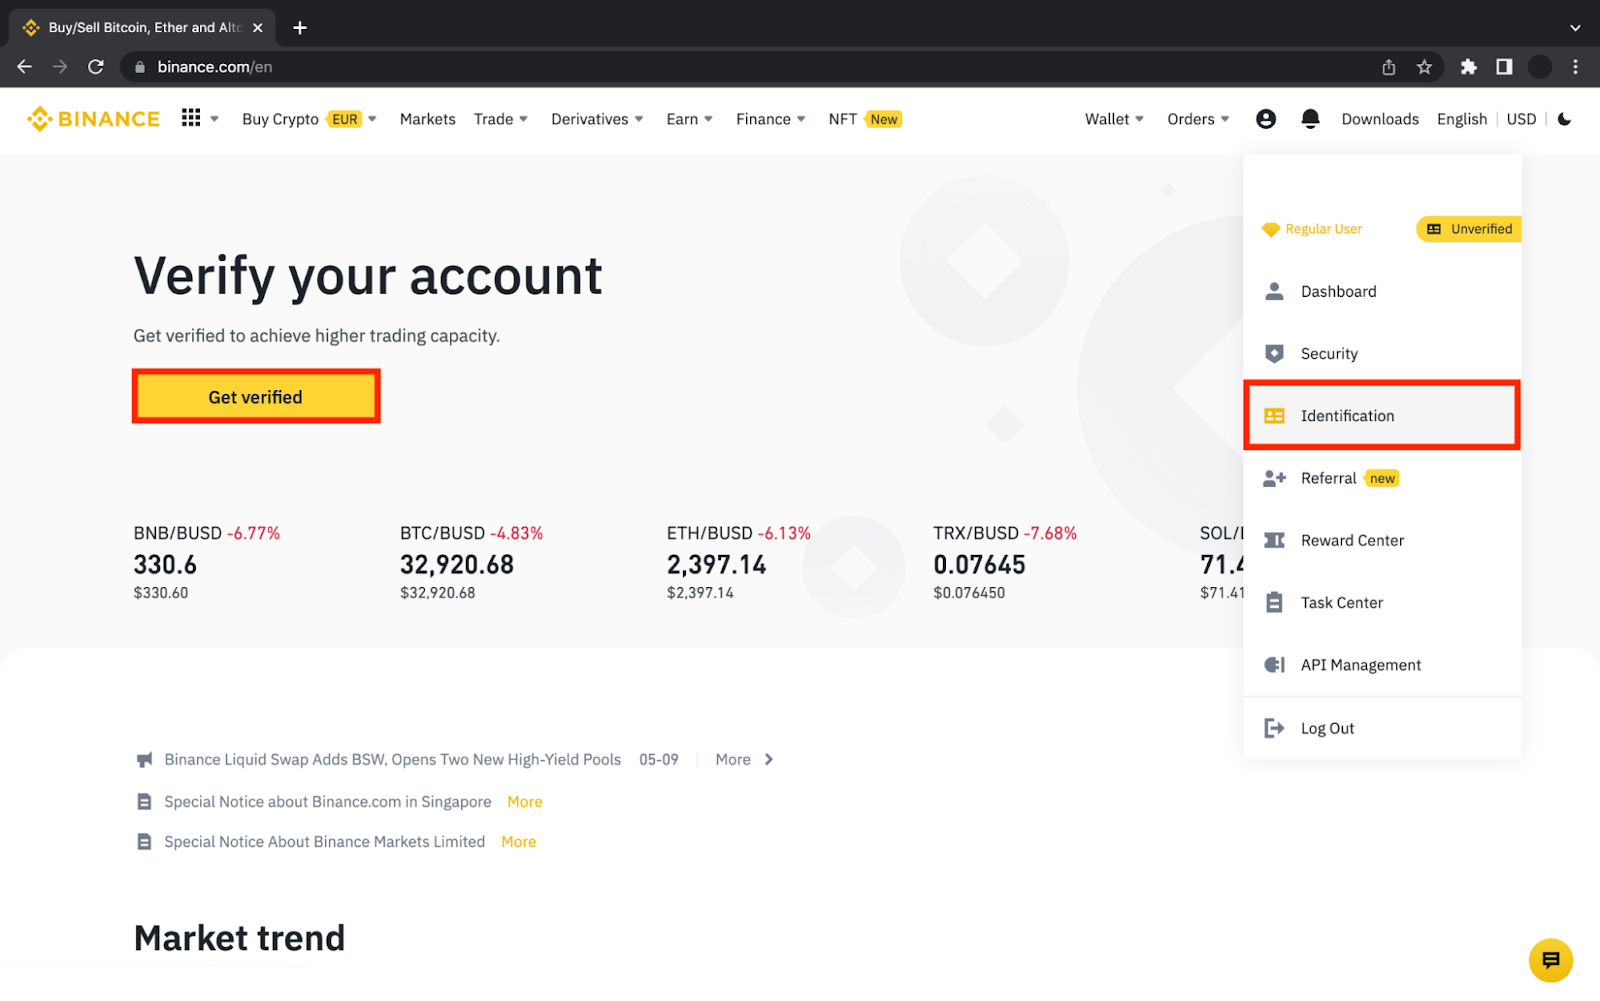This screenshot has height=1001, width=1600.
Task: Reload the page in browser
Action: pyautogui.click(x=96, y=67)
